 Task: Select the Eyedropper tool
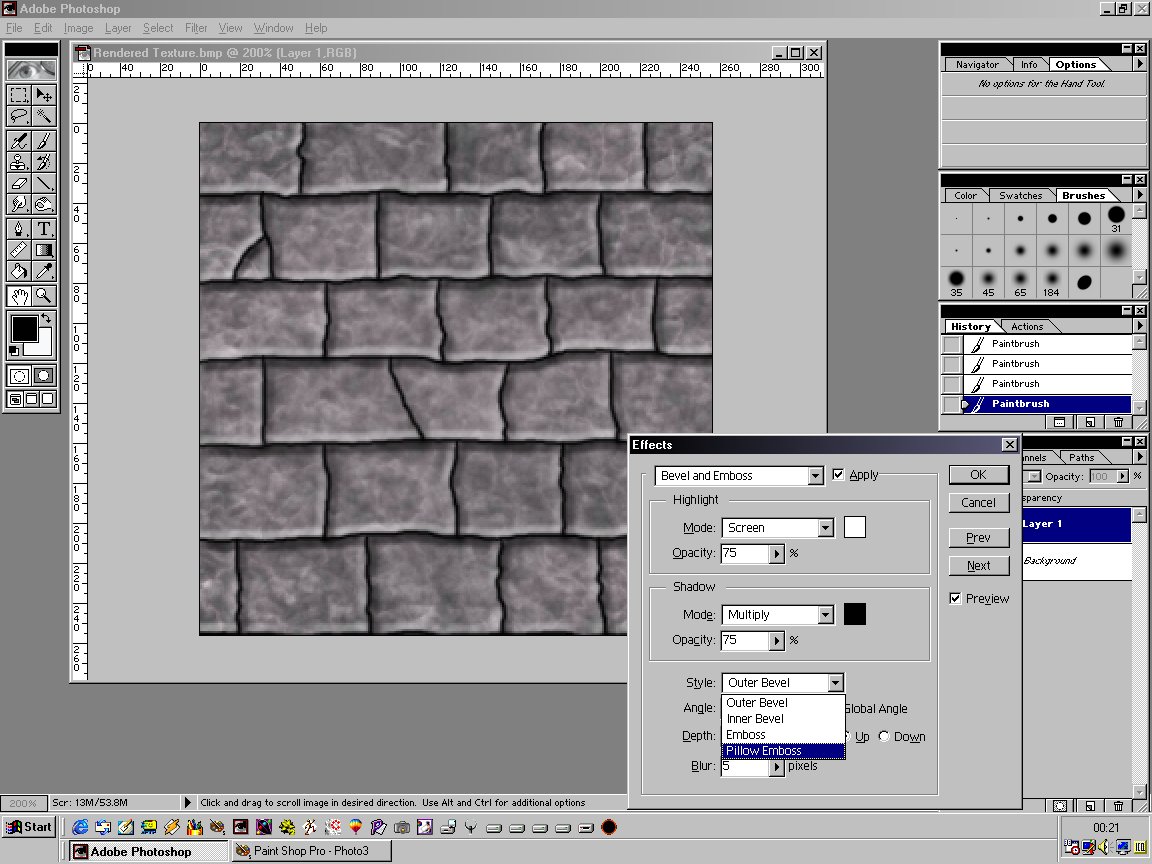[44, 271]
